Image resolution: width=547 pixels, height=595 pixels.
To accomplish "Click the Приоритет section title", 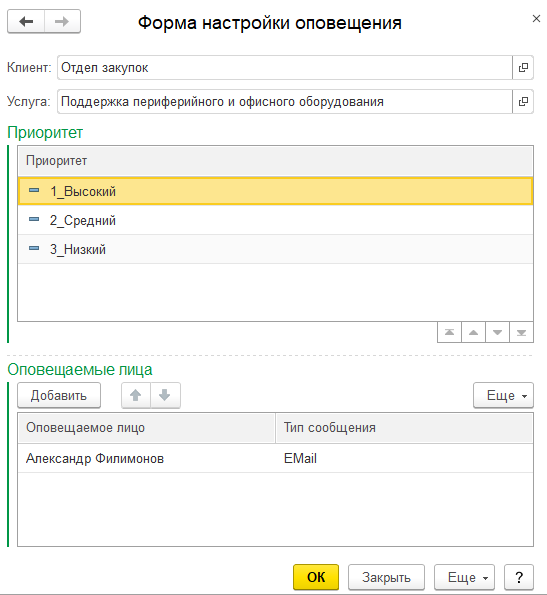I will pos(45,132).
